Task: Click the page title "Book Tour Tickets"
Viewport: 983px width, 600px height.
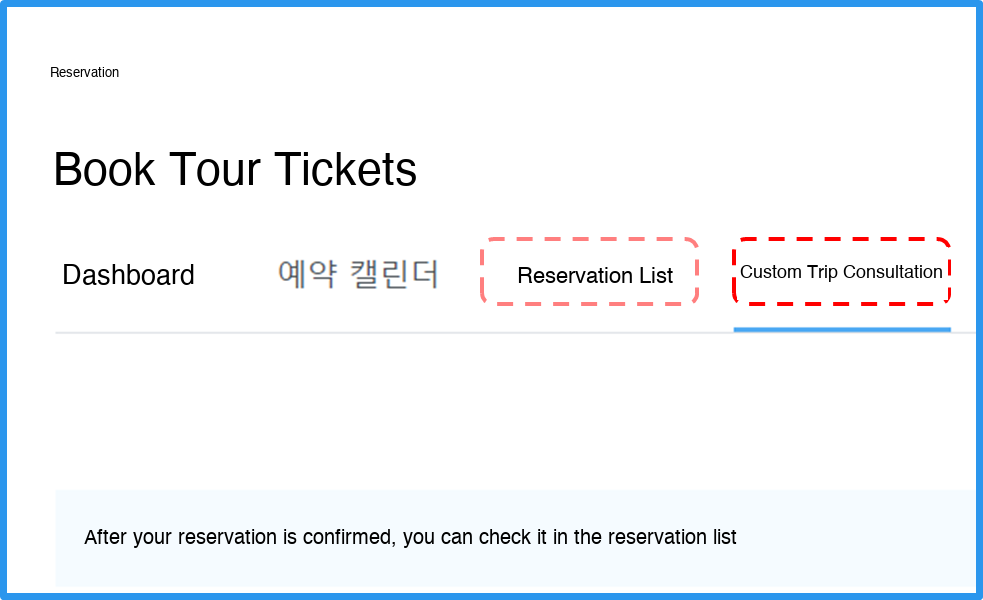Action: [235, 169]
